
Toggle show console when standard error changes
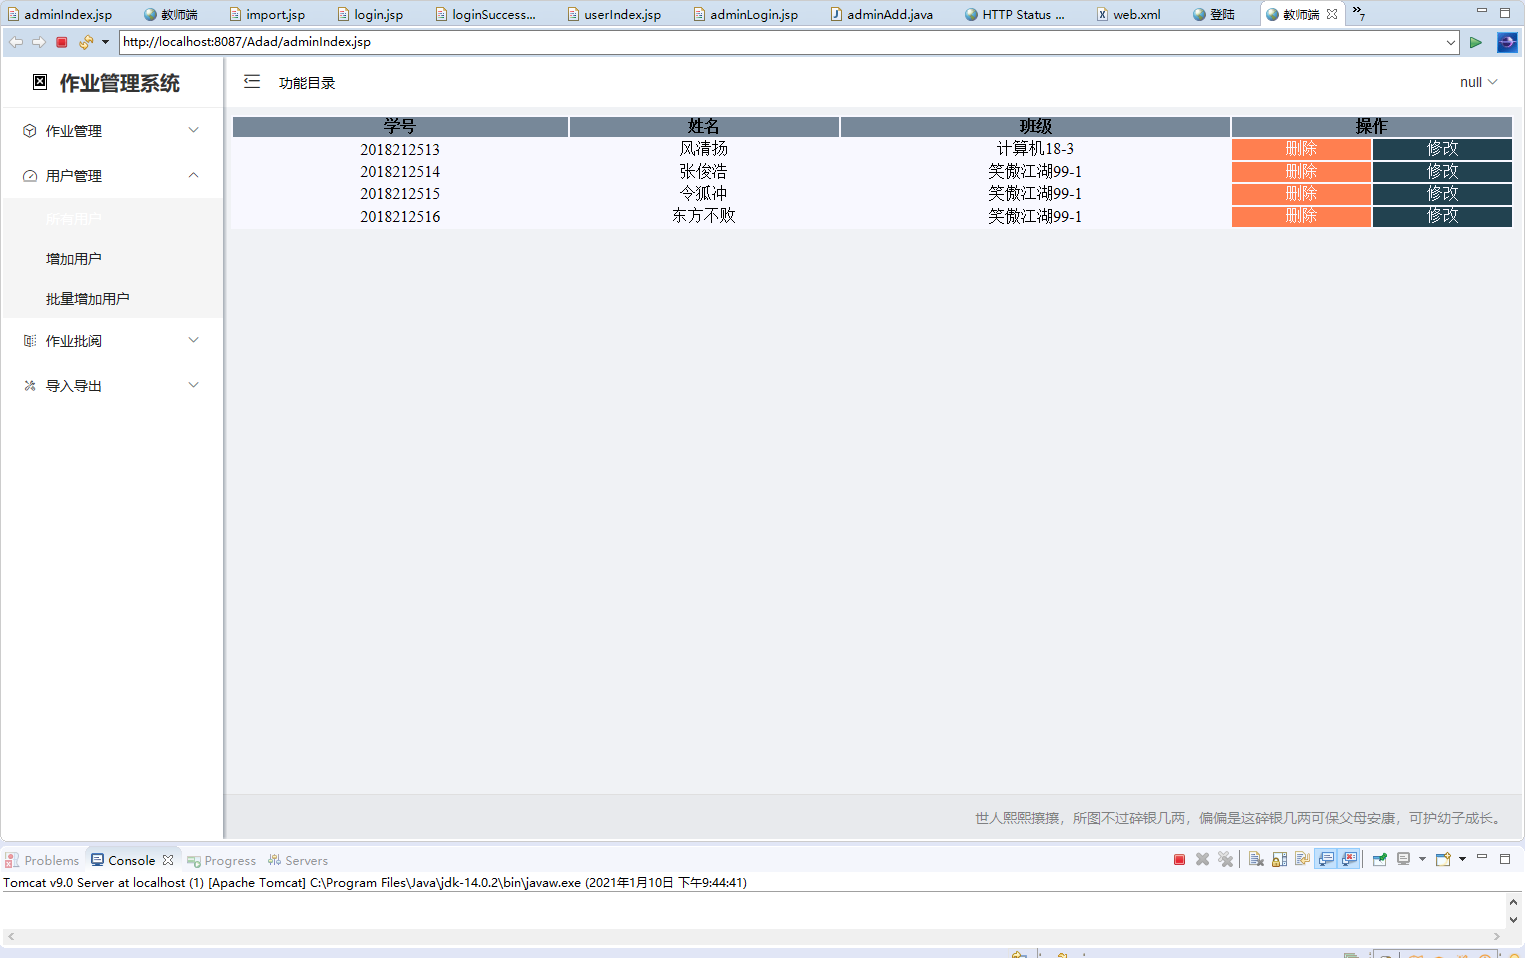tap(1349, 859)
